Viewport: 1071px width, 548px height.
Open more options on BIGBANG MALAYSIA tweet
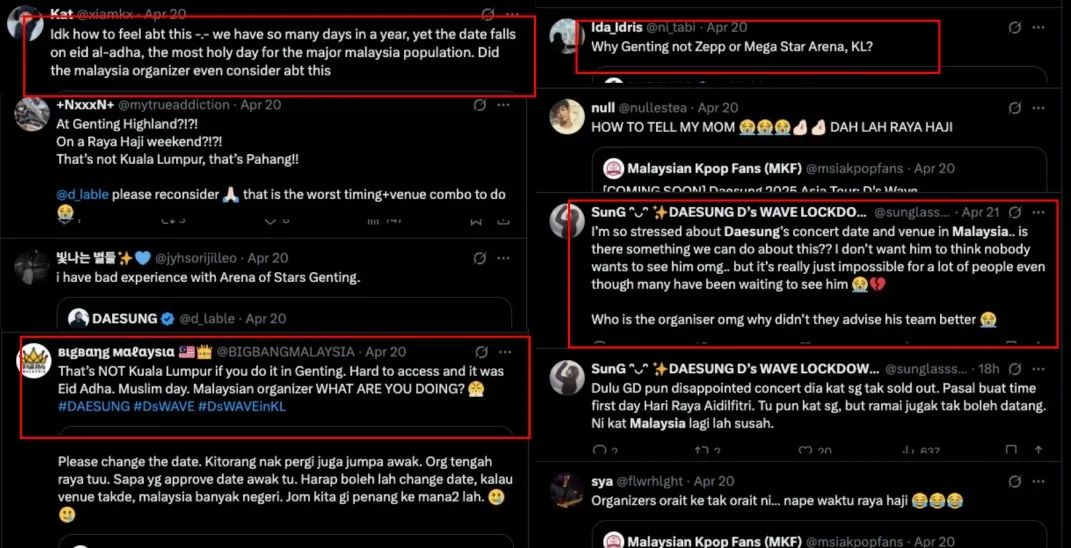click(x=507, y=352)
